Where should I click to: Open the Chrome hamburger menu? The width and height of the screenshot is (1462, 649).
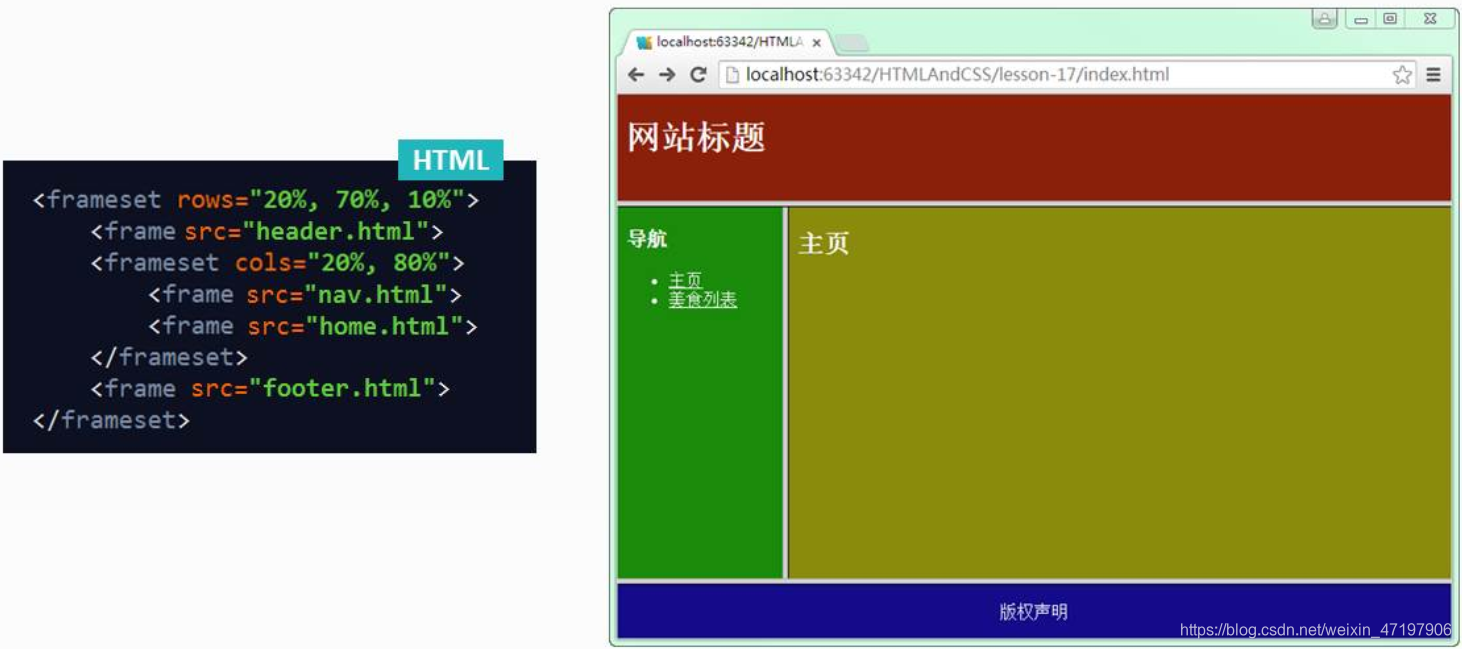pyautogui.click(x=1433, y=75)
